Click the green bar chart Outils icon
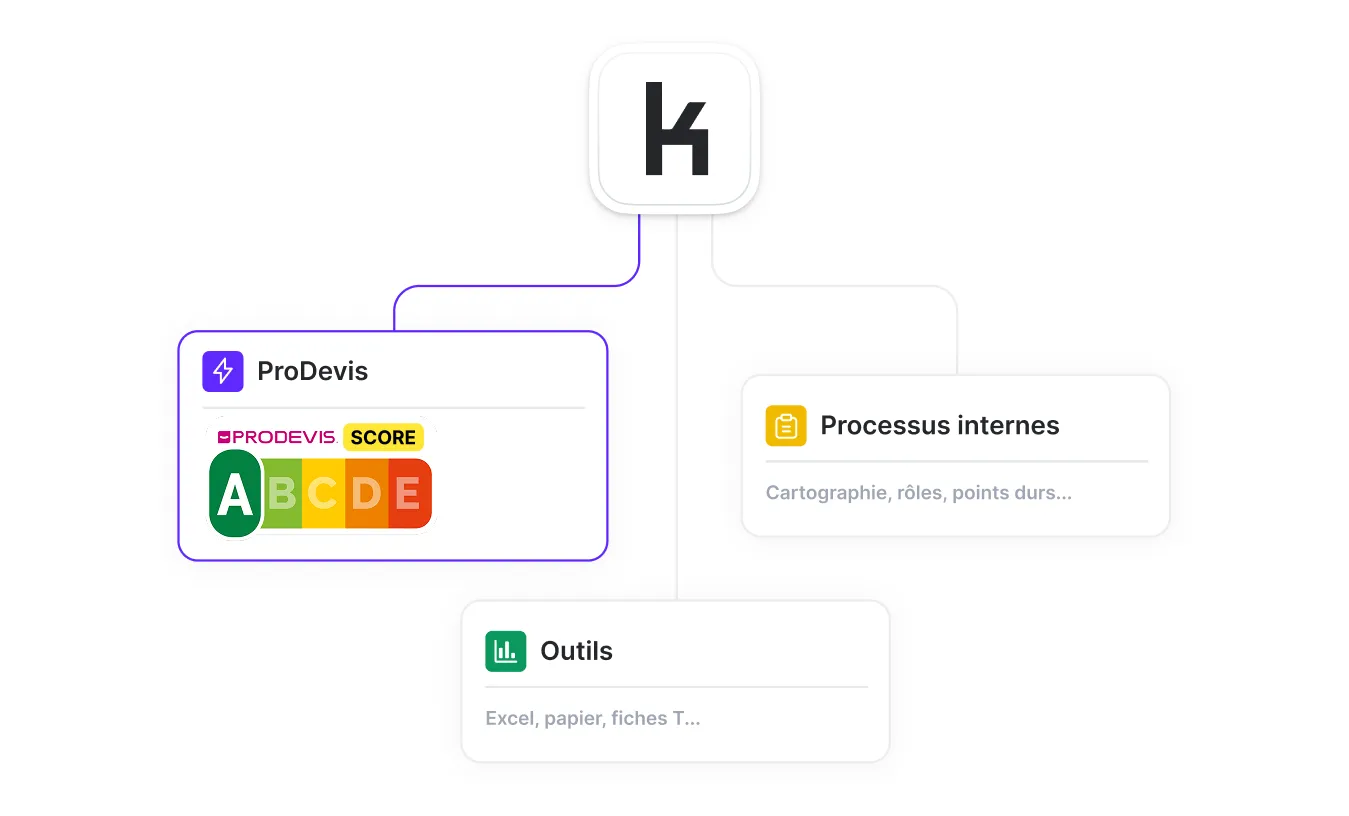 [506, 651]
